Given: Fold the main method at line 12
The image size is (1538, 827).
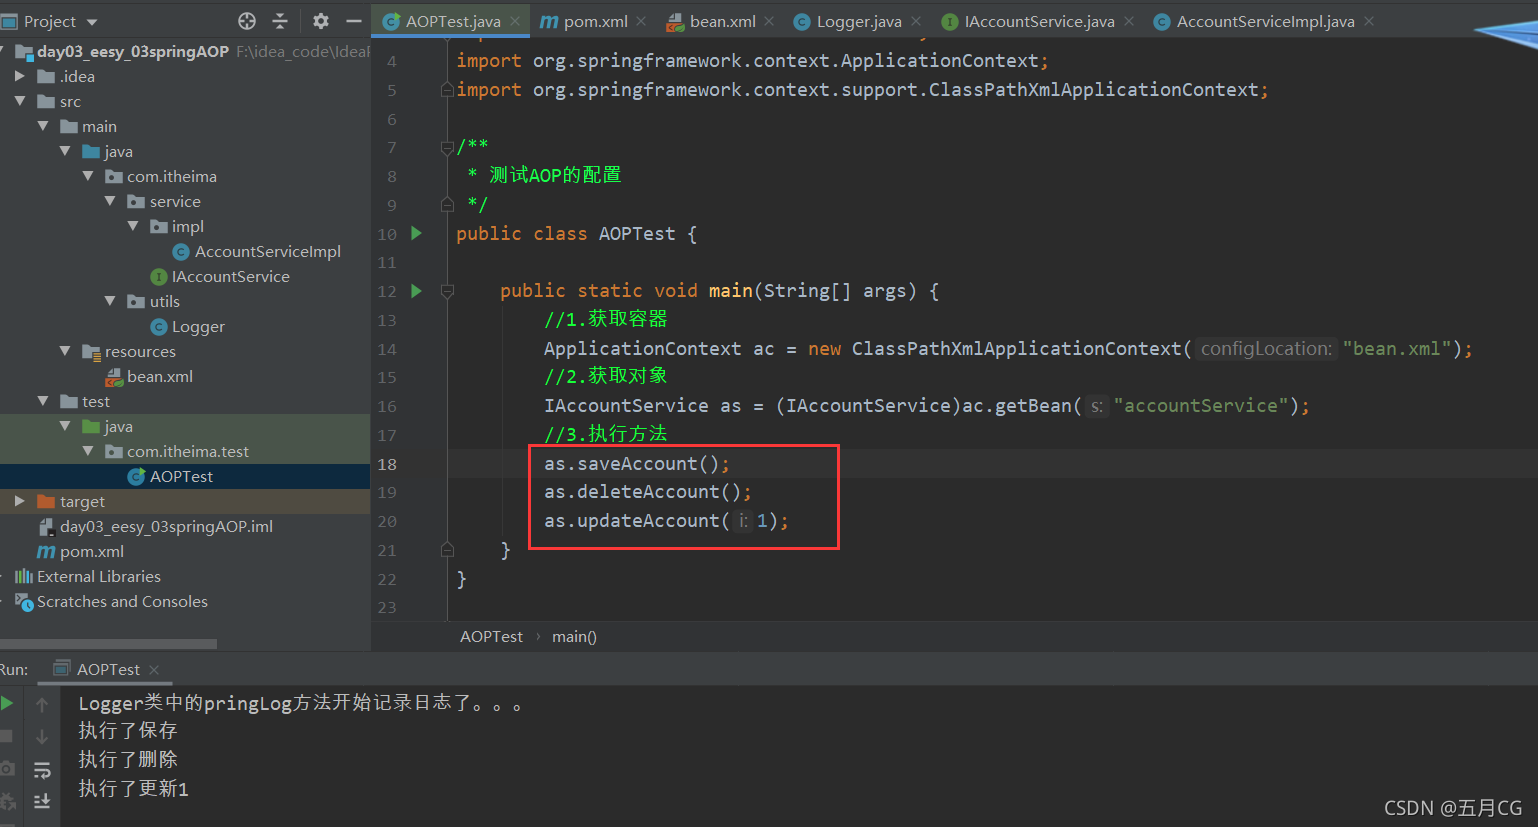Looking at the screenshot, I should [x=447, y=291].
